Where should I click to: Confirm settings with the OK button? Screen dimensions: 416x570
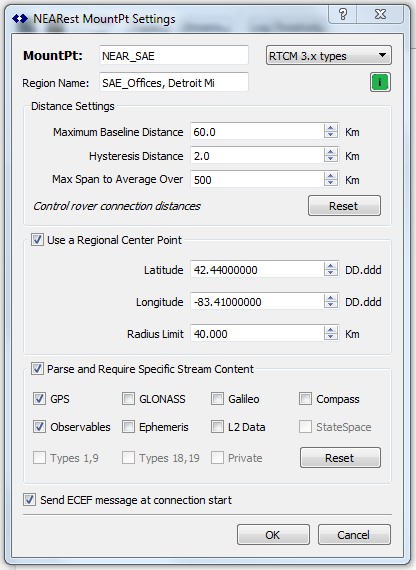pyautogui.click(x=273, y=535)
